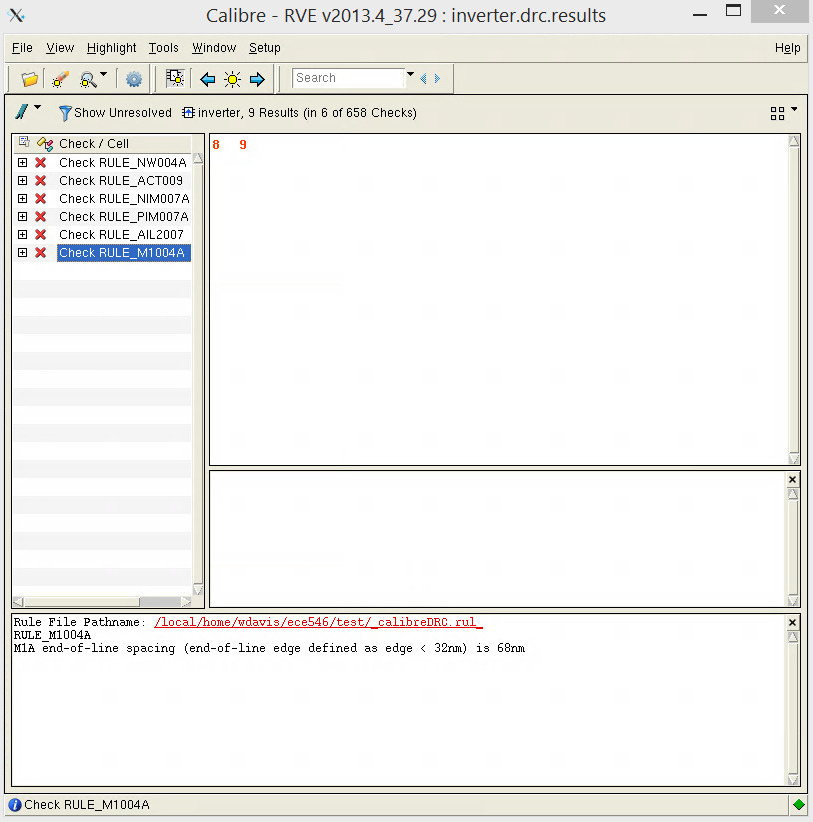Viewport: 813px width, 822px height.
Task: Click the sun-shaped highlight current result icon
Action: point(232,79)
